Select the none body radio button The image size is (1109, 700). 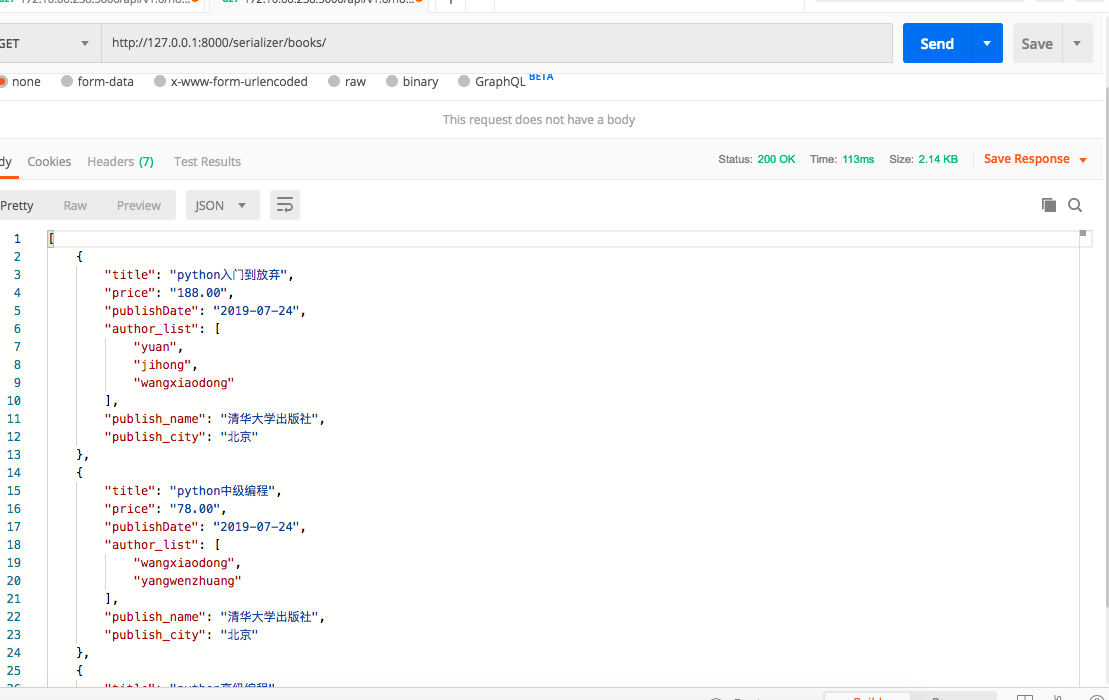(2, 81)
